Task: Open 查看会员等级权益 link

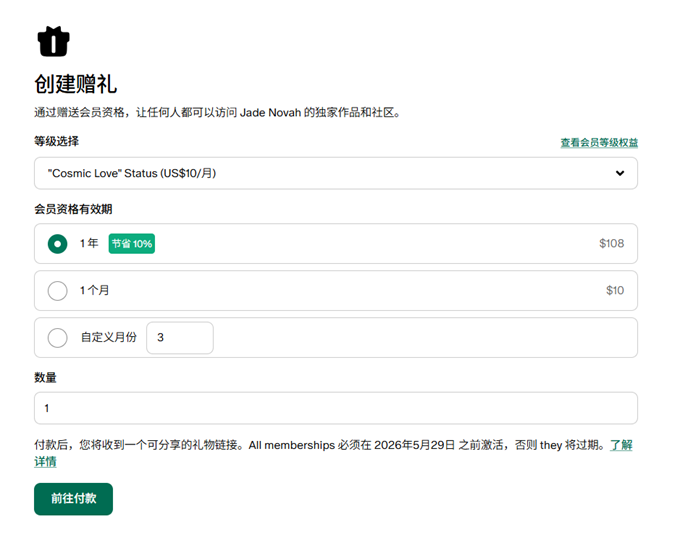Action: point(598,143)
